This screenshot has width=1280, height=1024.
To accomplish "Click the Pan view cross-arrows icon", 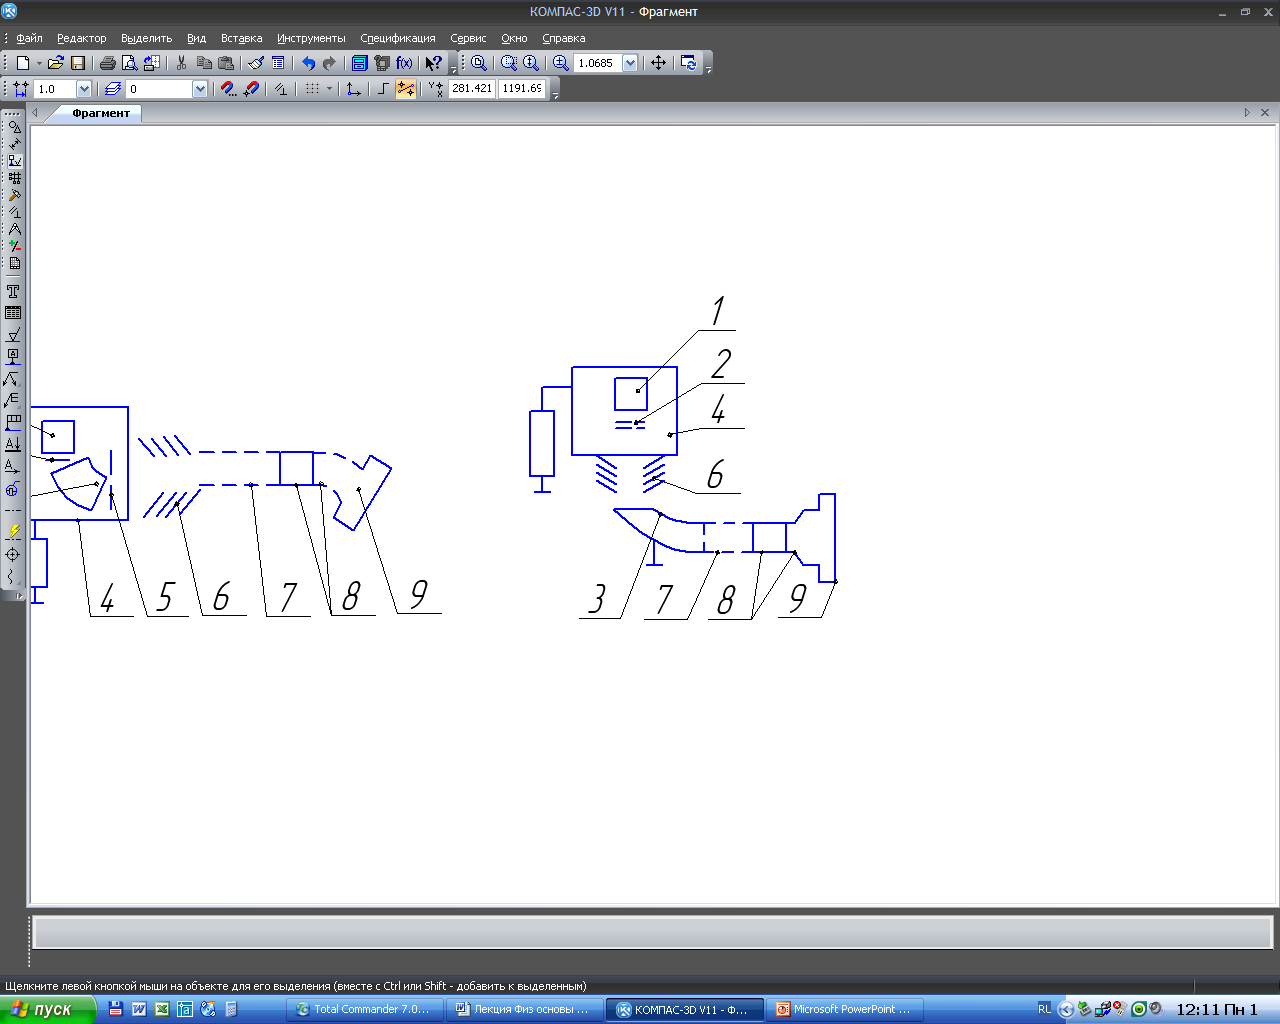I will [658, 63].
